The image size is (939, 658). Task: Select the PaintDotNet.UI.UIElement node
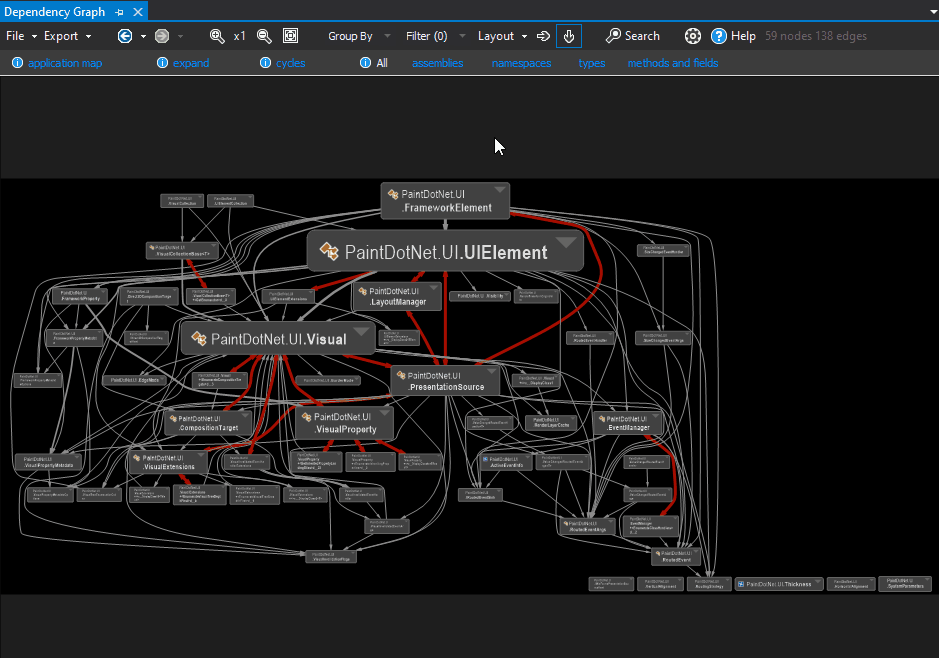445,251
